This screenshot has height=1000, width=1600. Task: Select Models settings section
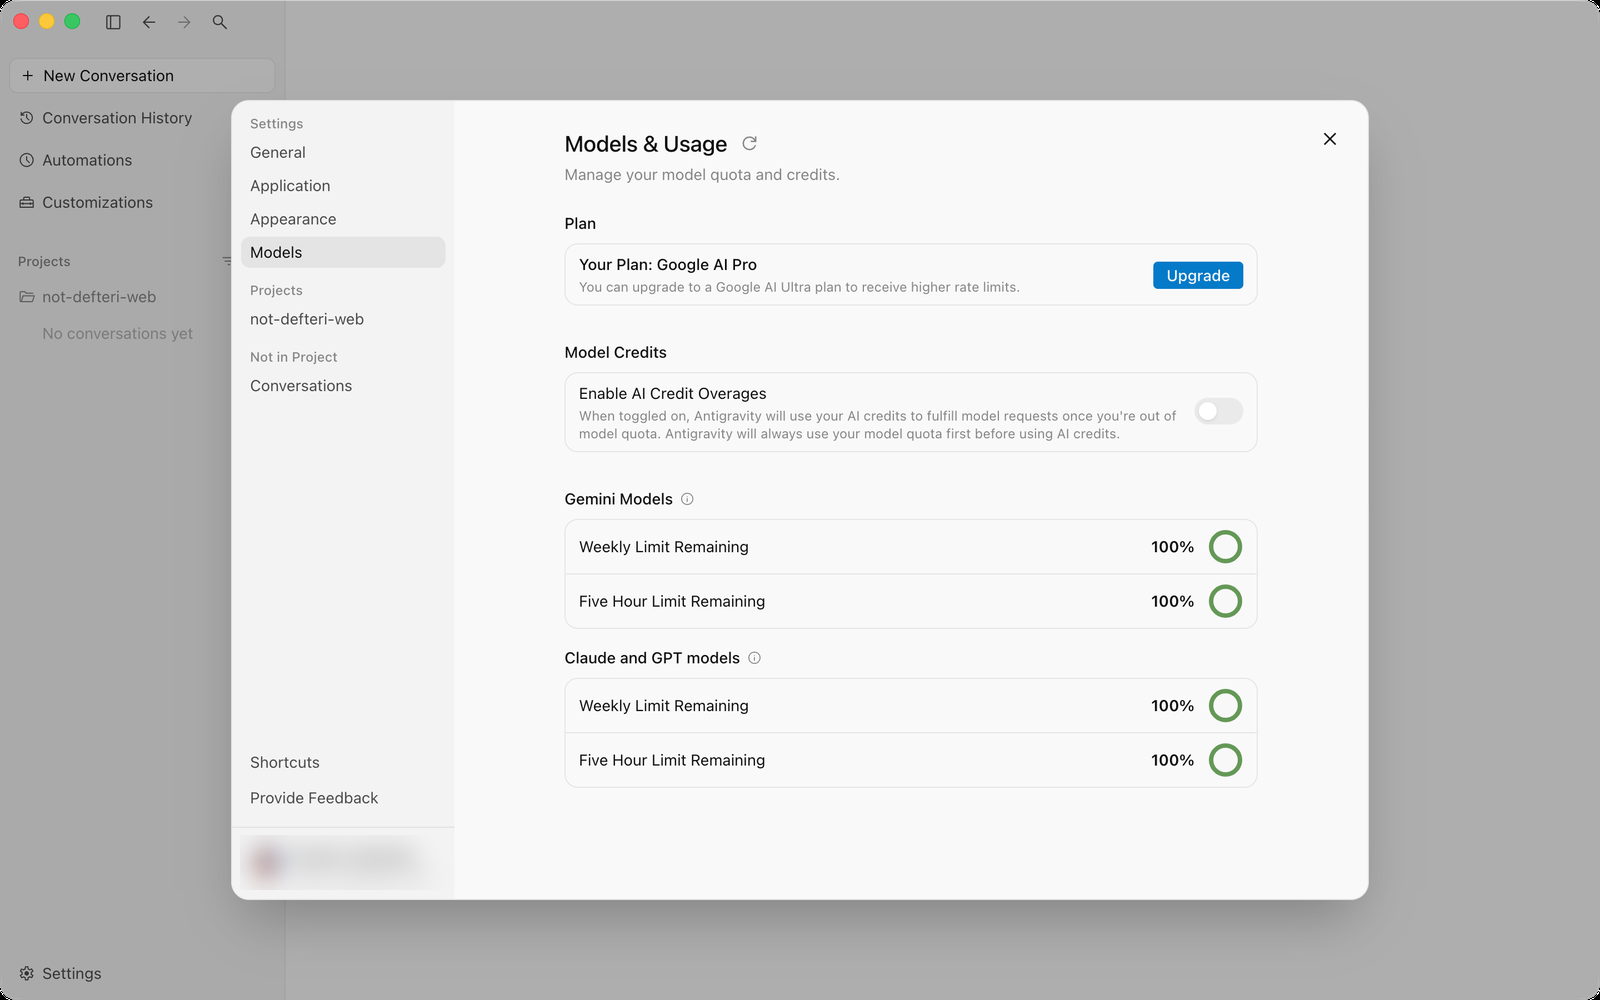point(343,252)
